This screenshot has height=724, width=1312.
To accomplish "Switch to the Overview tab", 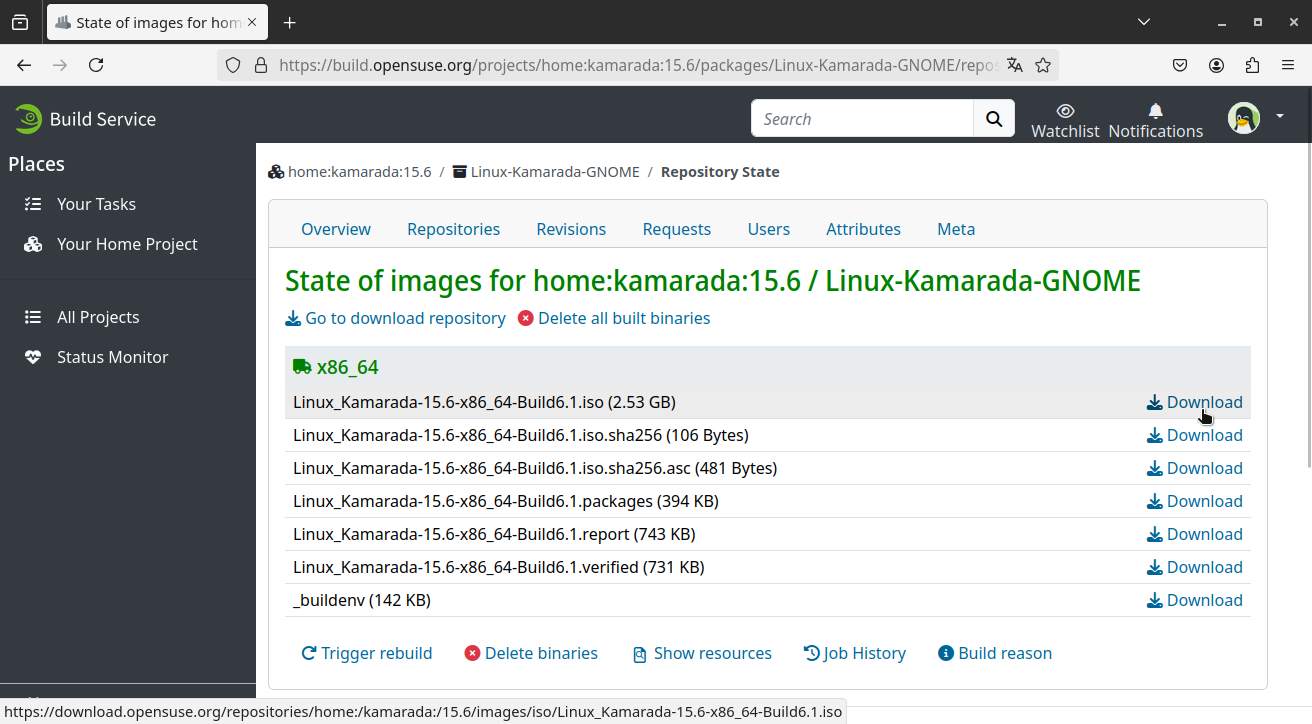I will [336, 229].
